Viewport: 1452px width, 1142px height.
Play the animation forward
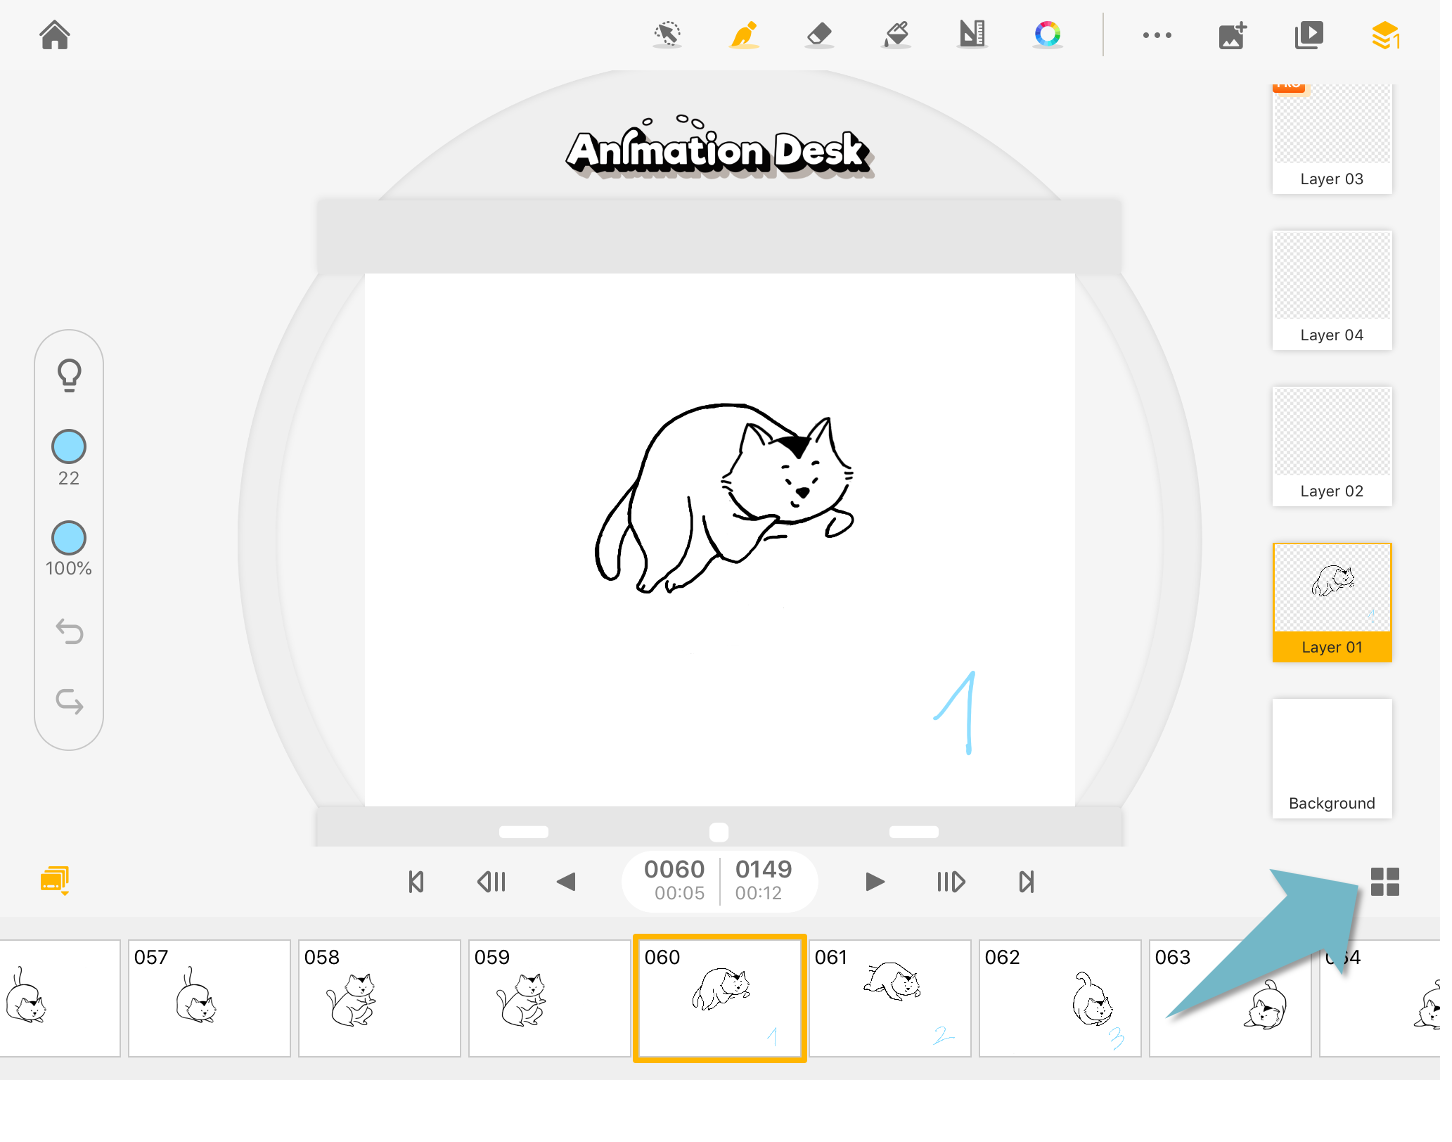875,882
